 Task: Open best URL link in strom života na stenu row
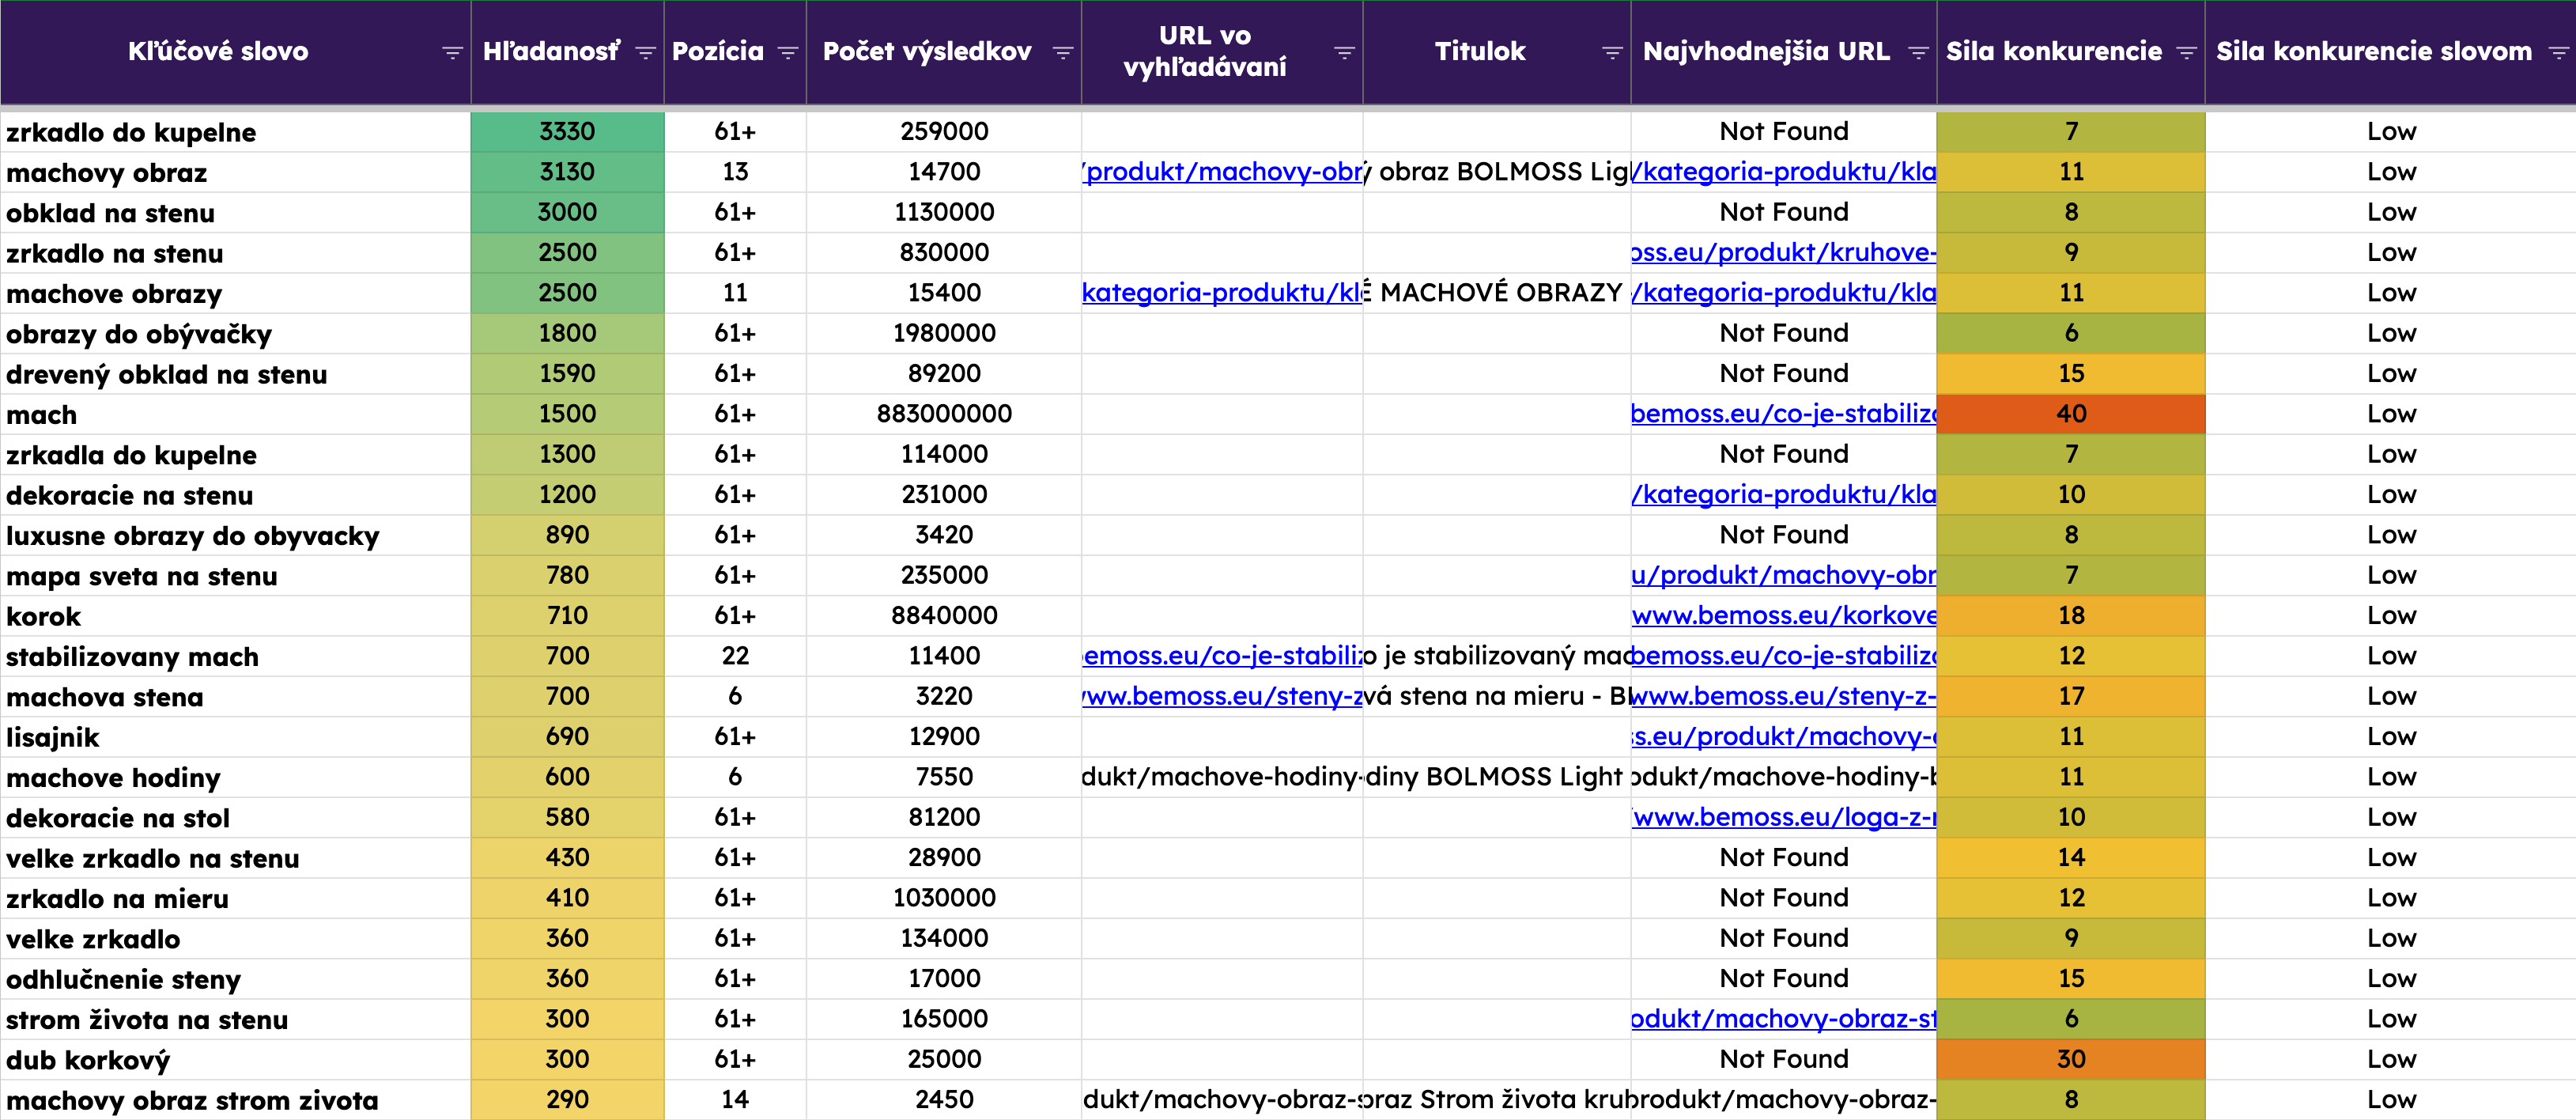1784,1019
